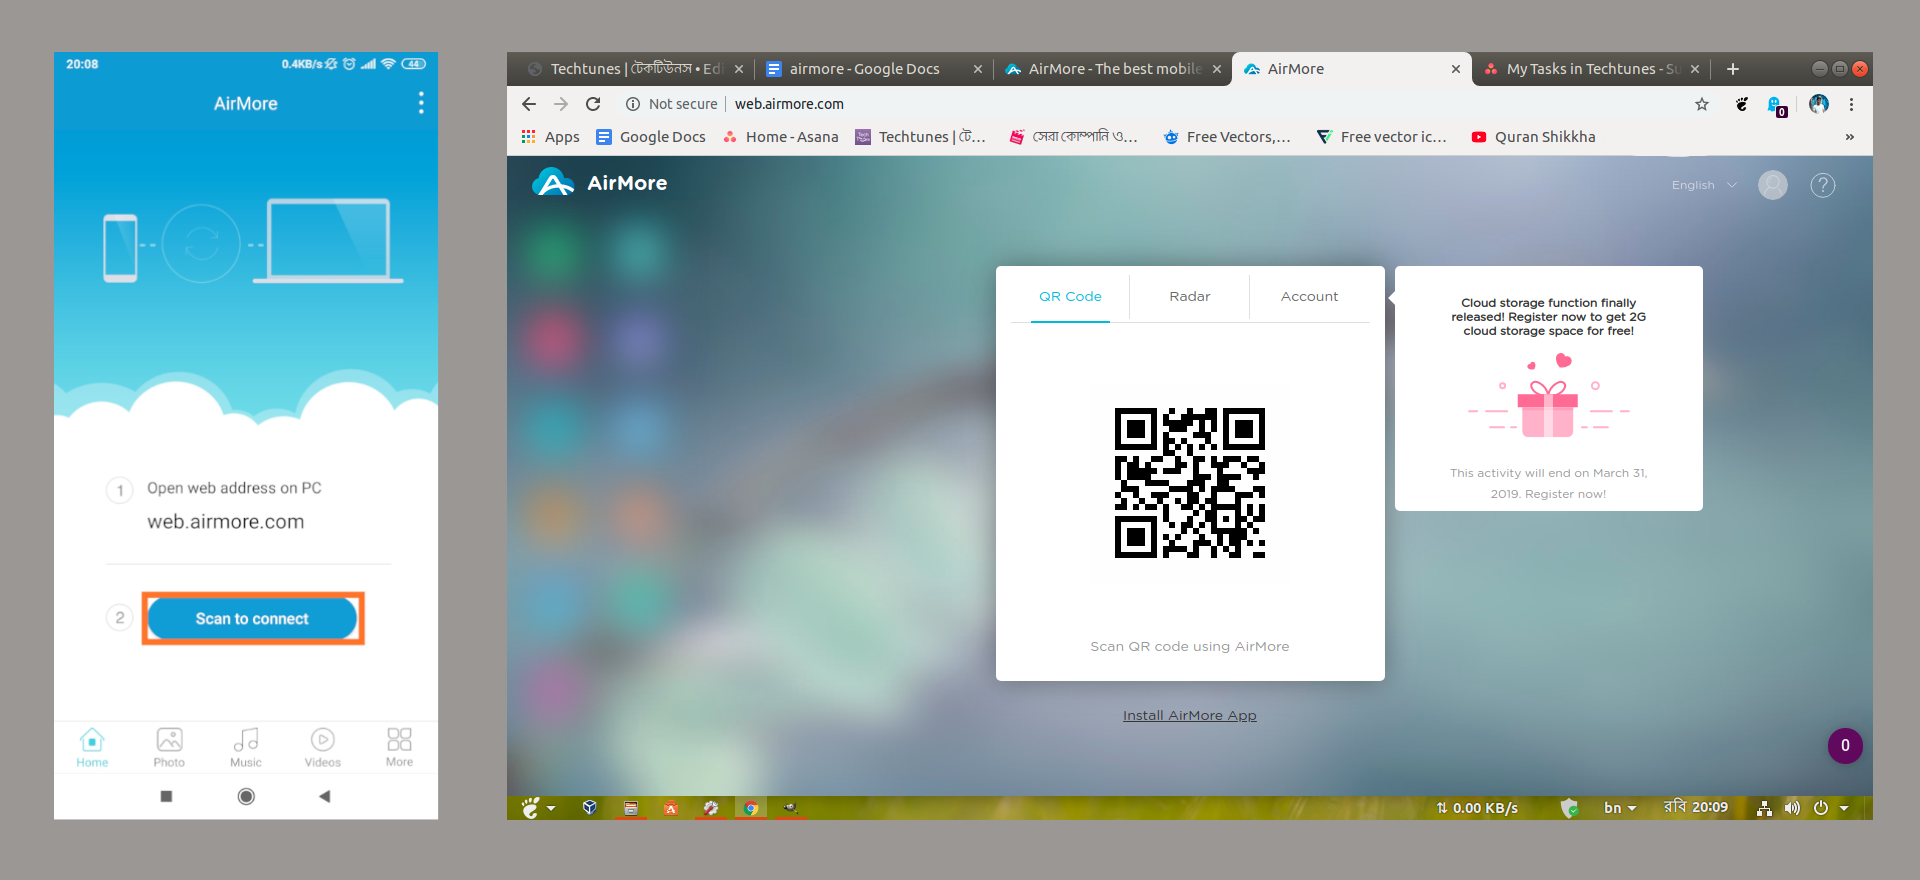Viewport: 1920px width, 880px height.
Task: Tap the Scan to connect button
Action: point(252,619)
